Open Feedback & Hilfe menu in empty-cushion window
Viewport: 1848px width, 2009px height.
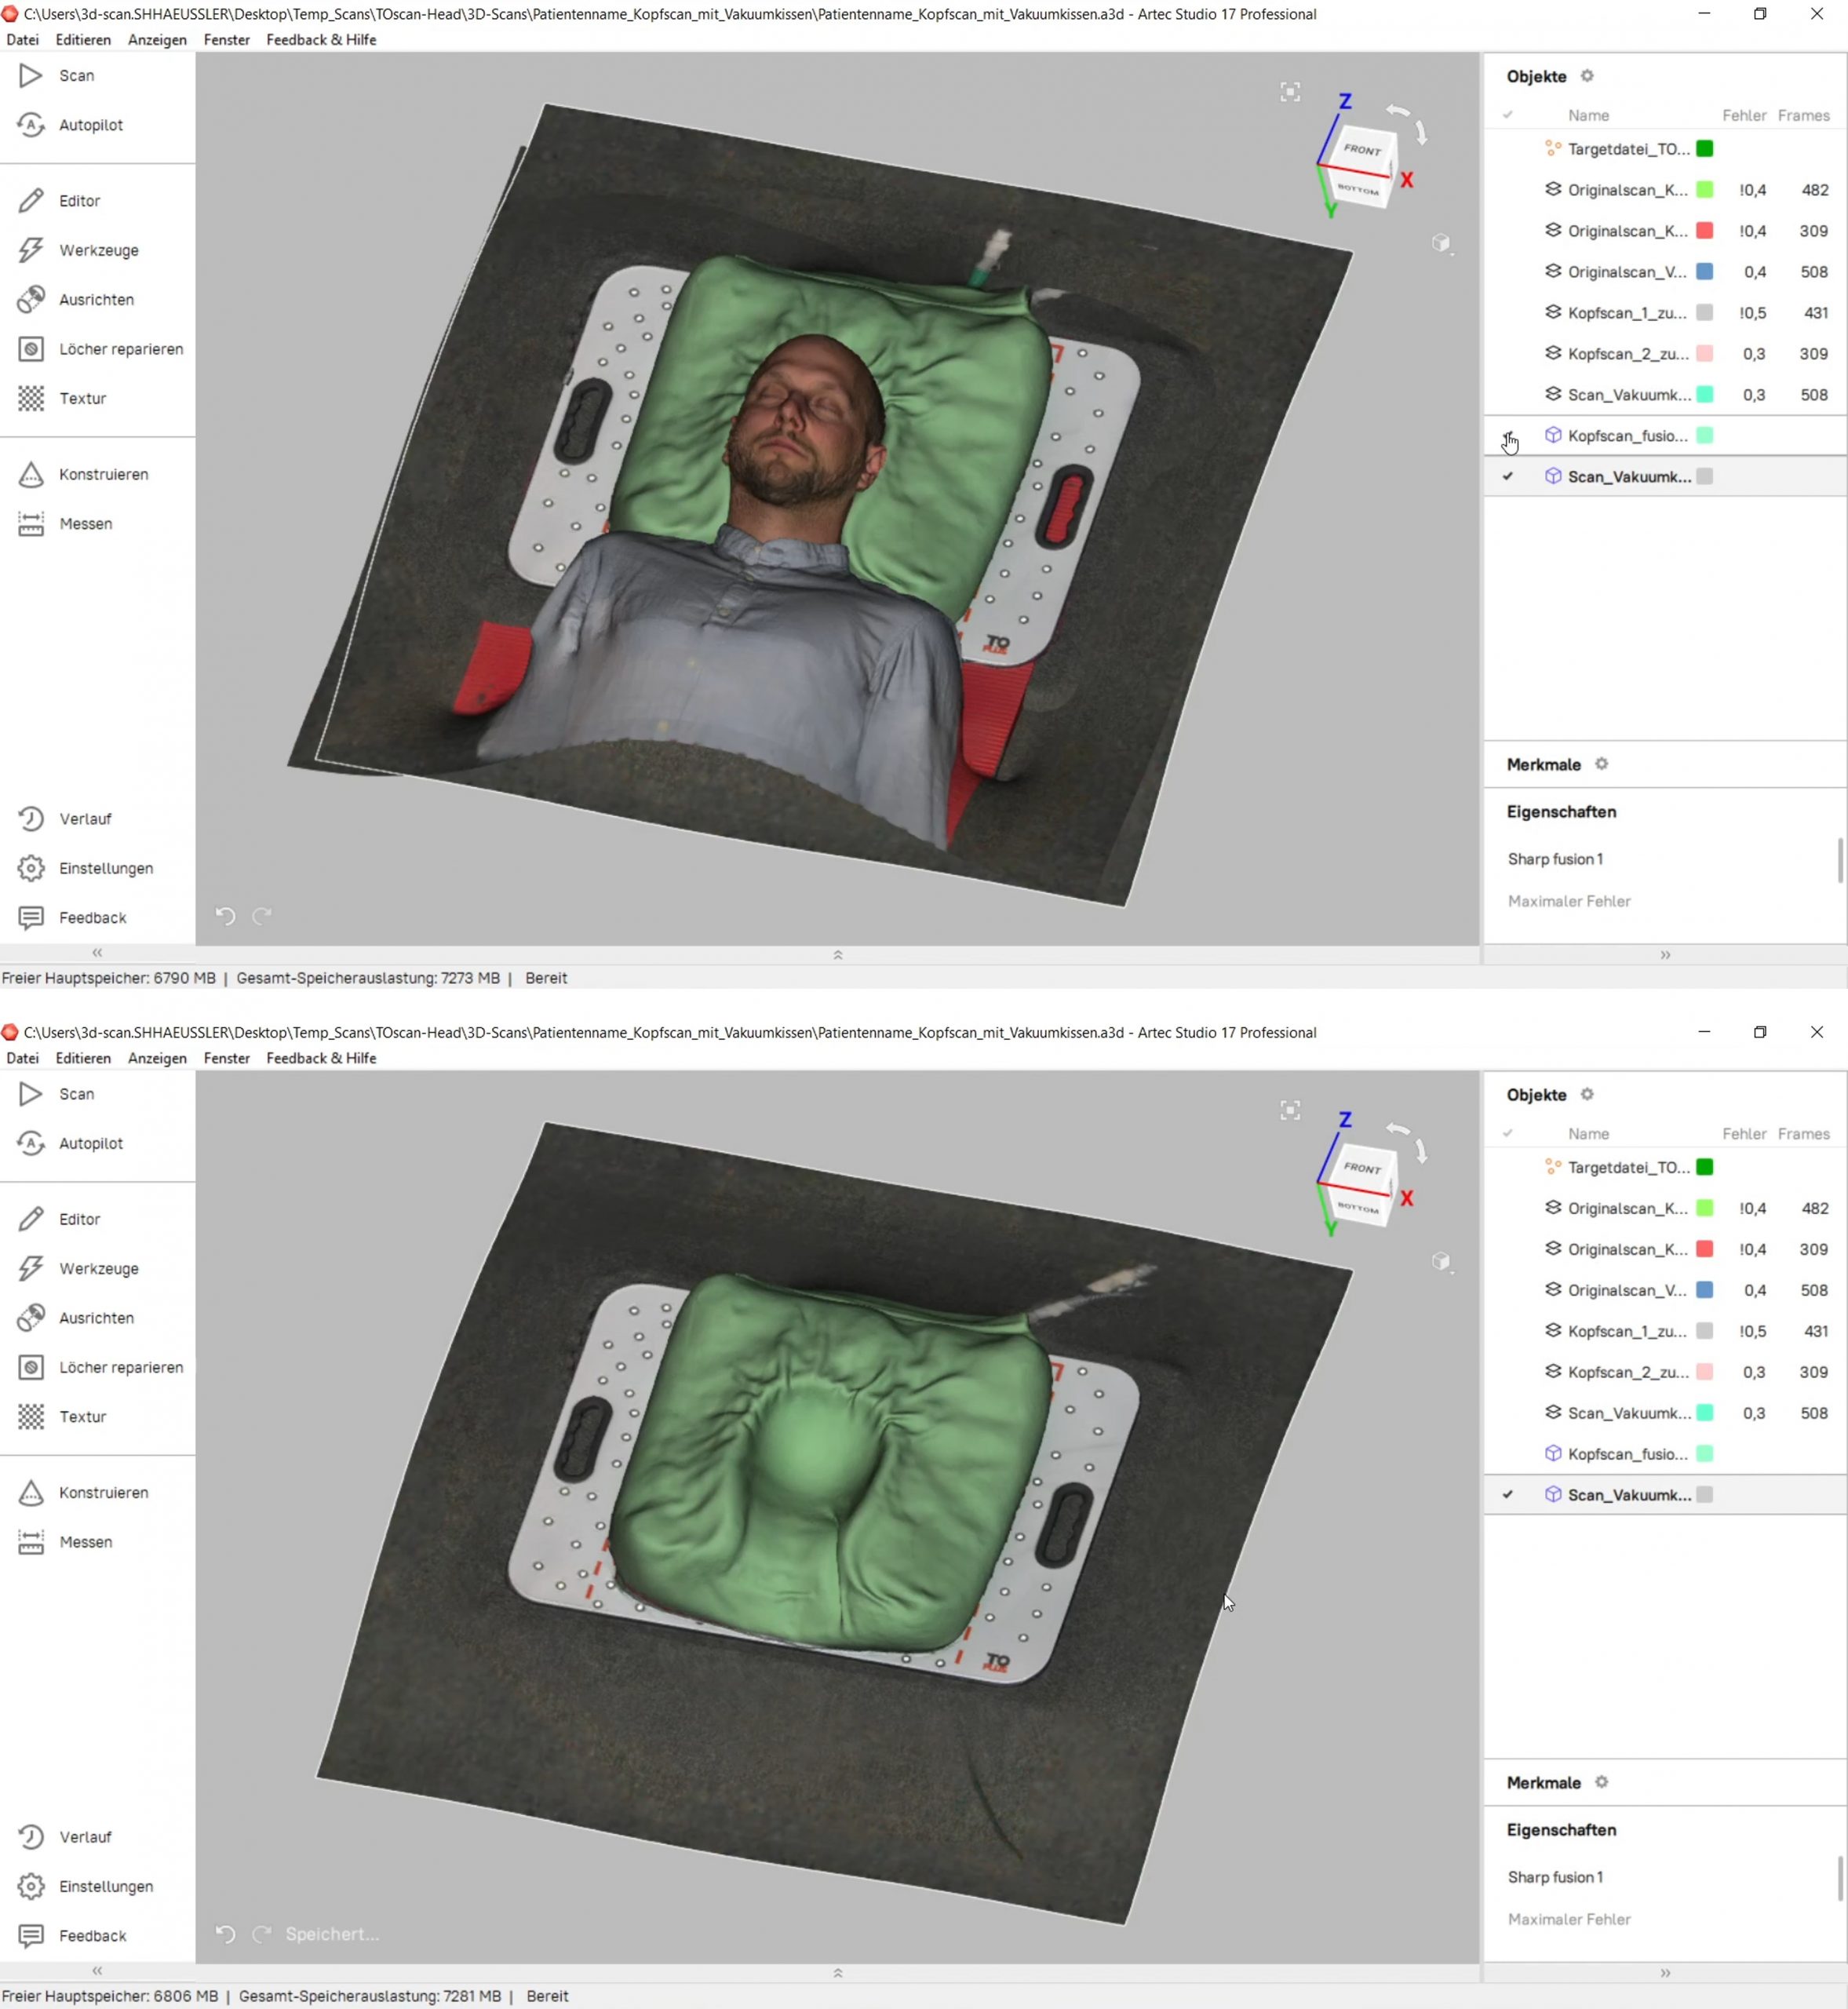point(321,1058)
